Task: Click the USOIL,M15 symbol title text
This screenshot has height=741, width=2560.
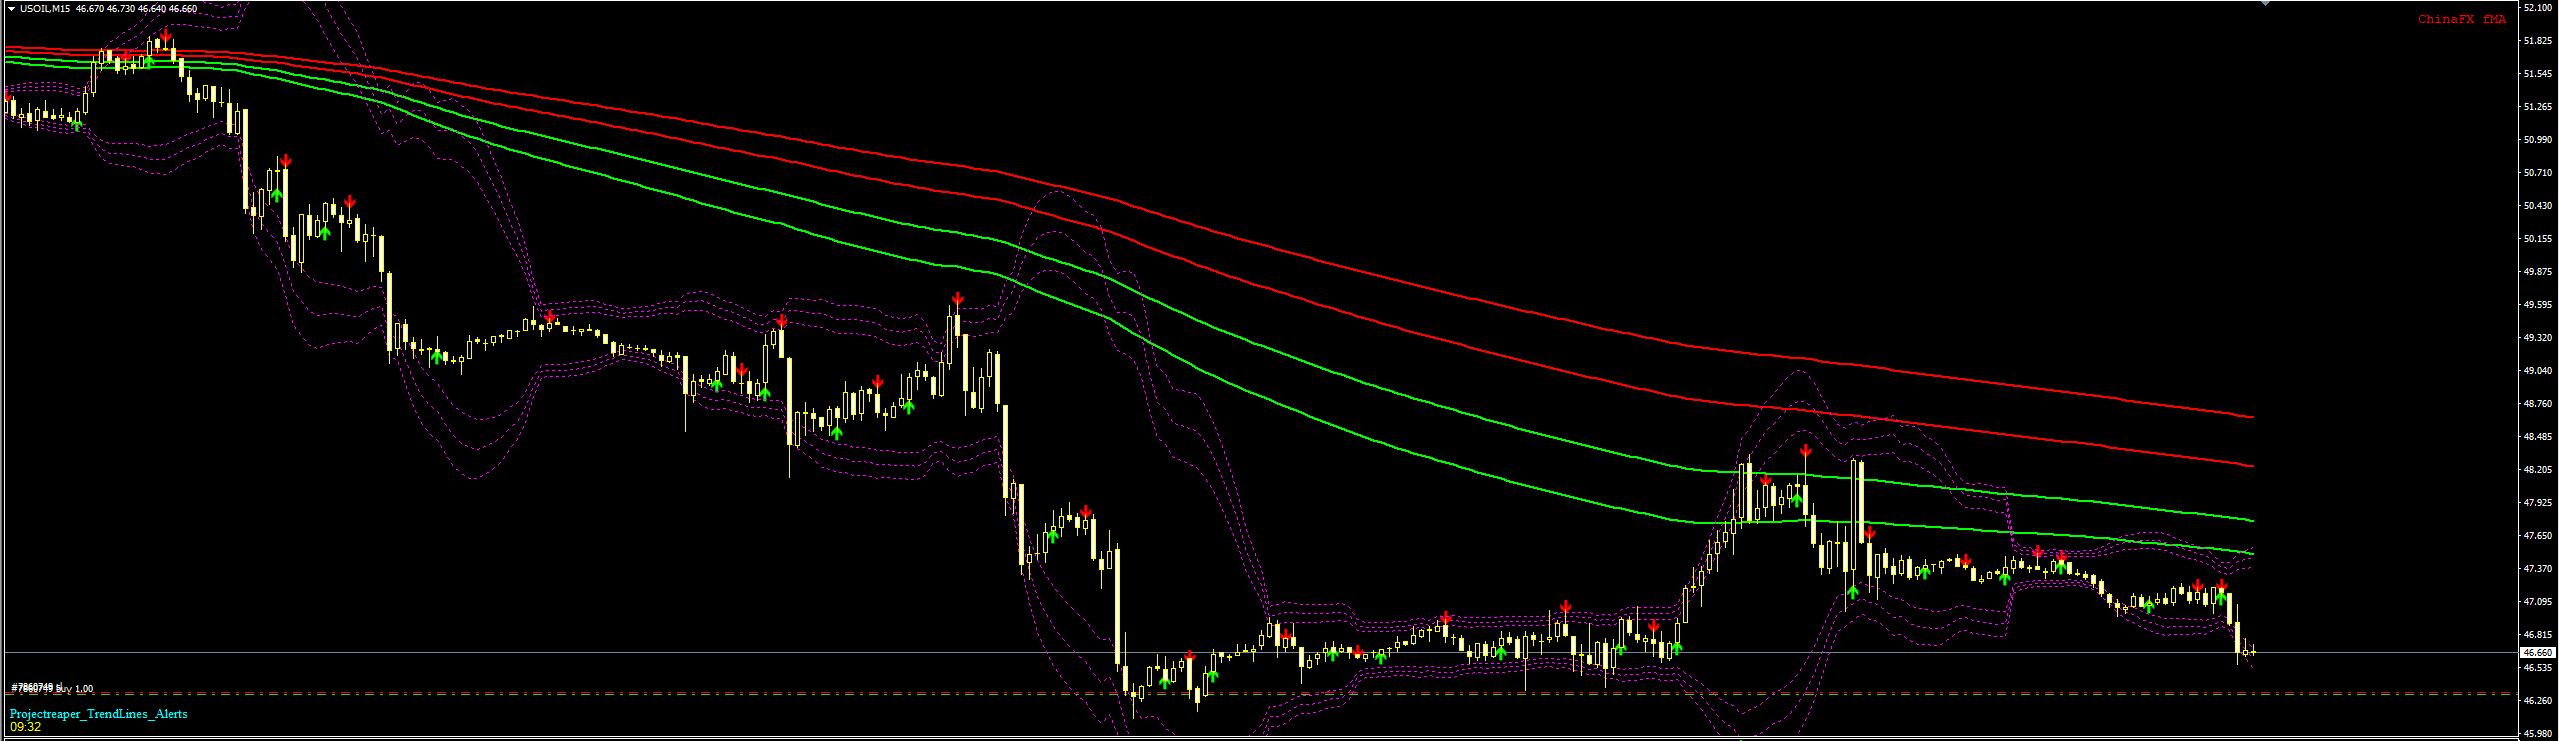Action: click(x=45, y=9)
